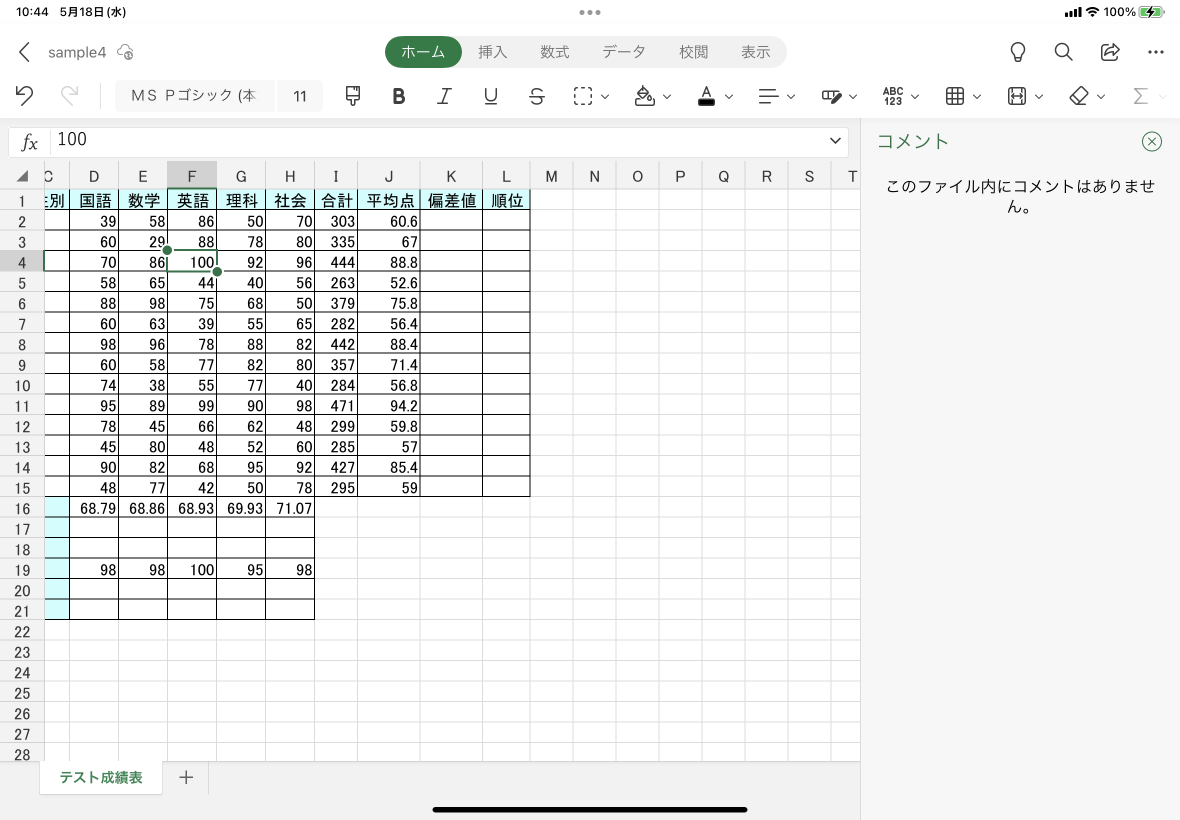Image resolution: width=1180 pixels, height=820 pixels.
Task: Select the cell containing 68.79
Action: [94, 509]
